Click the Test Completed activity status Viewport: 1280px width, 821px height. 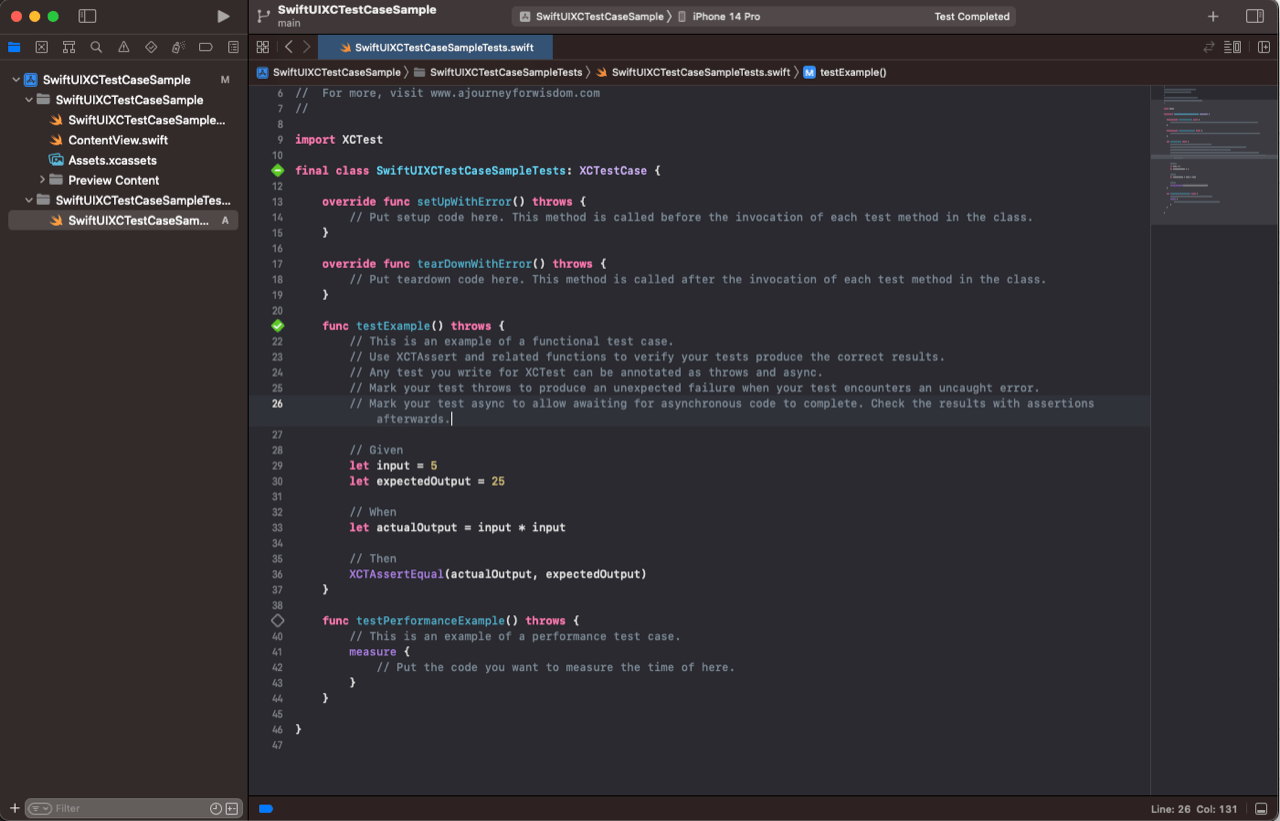(972, 16)
